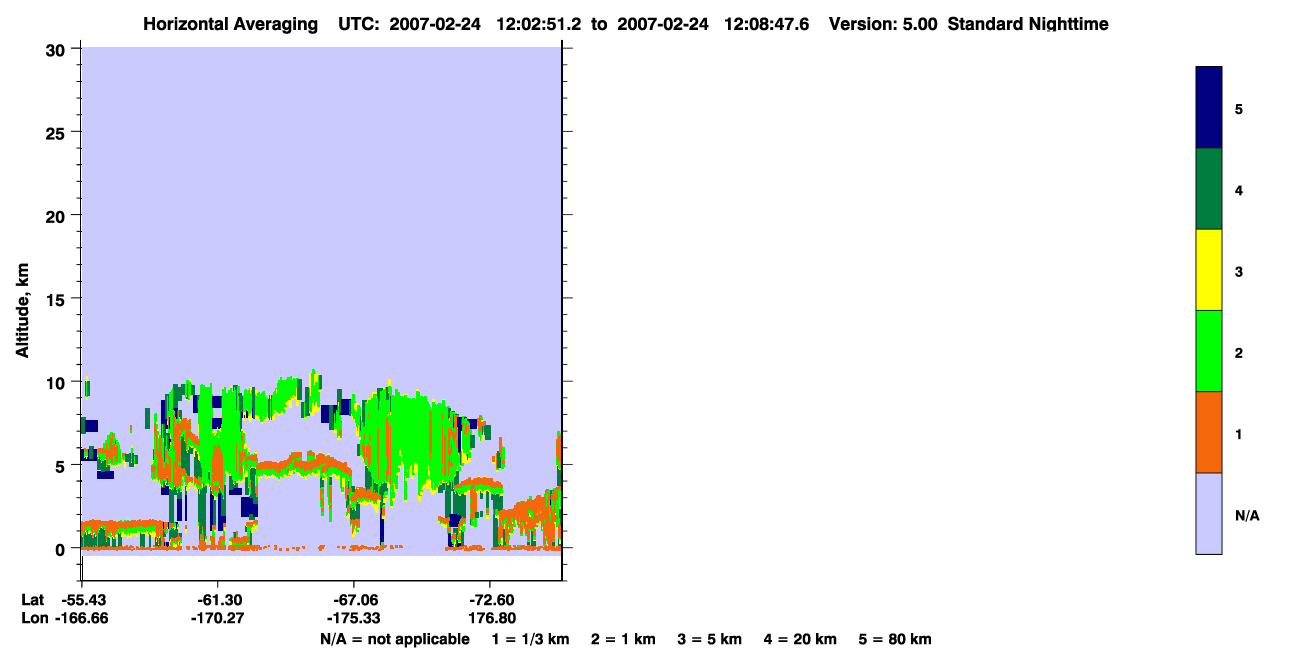Click the 'N/A = not applicable' legend text
This screenshot has height=667, width=1300.
394,639
